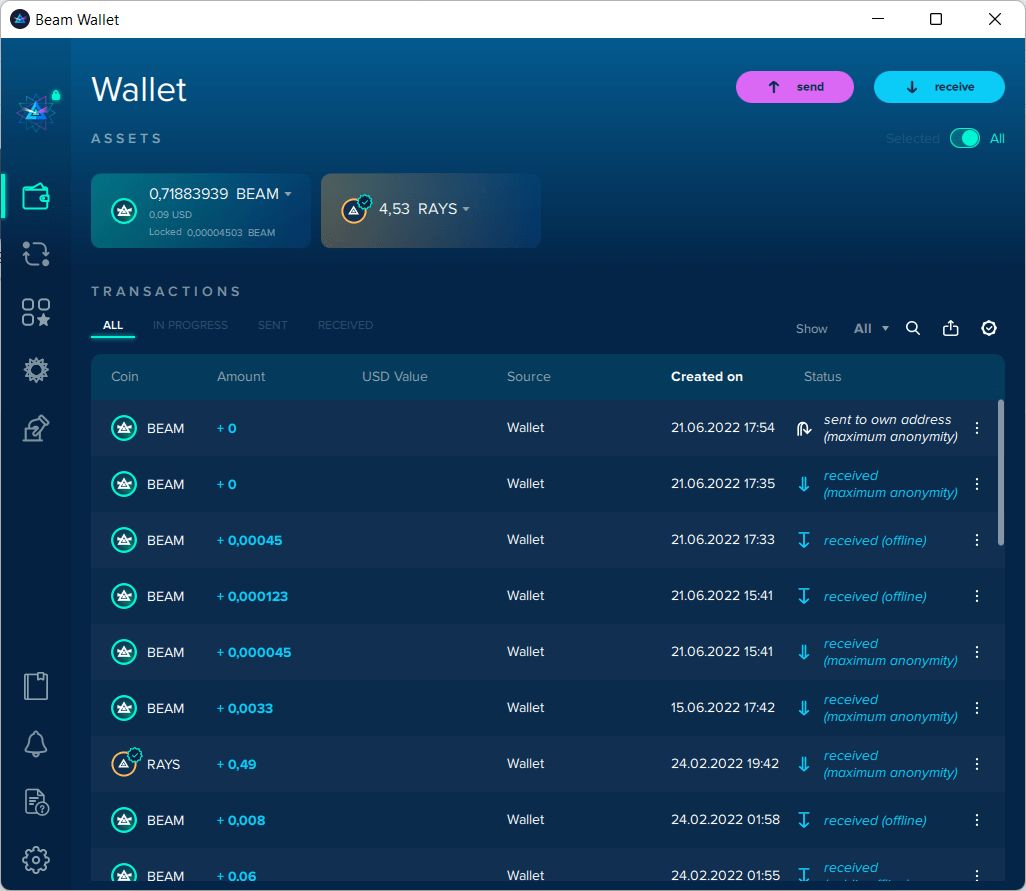Open the Show All filter dropdown
The image size is (1026, 891).
coord(870,328)
